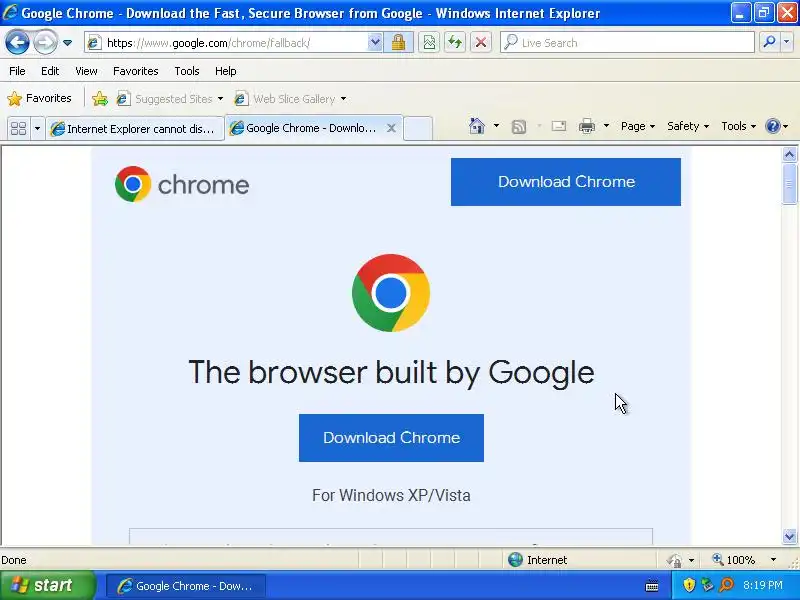800x600 pixels.
Task: Open the File menu
Action: pyautogui.click(x=17, y=71)
